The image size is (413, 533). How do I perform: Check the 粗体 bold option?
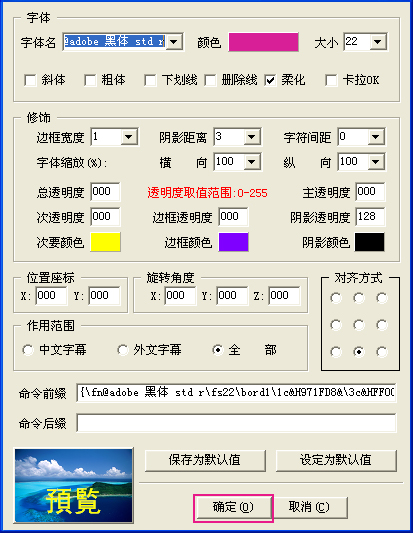[x=90, y=81]
